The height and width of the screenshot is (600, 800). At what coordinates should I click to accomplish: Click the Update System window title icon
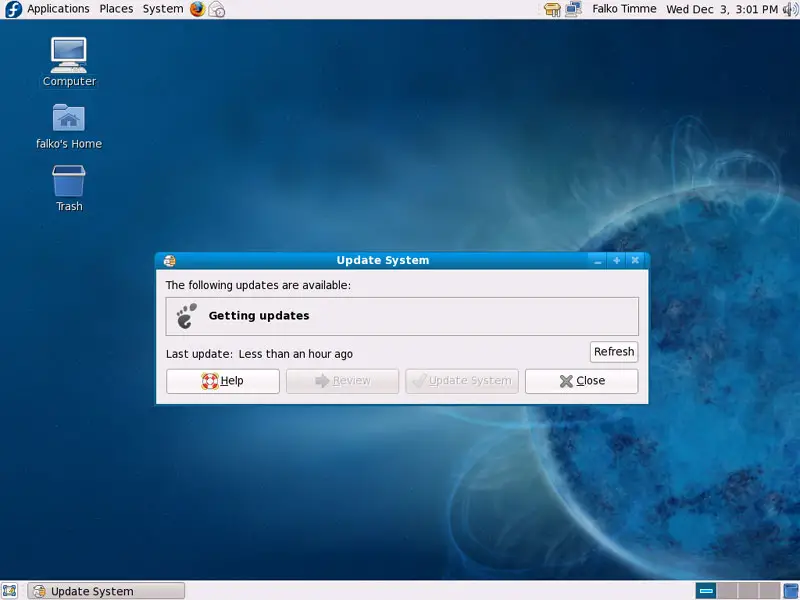[169, 261]
